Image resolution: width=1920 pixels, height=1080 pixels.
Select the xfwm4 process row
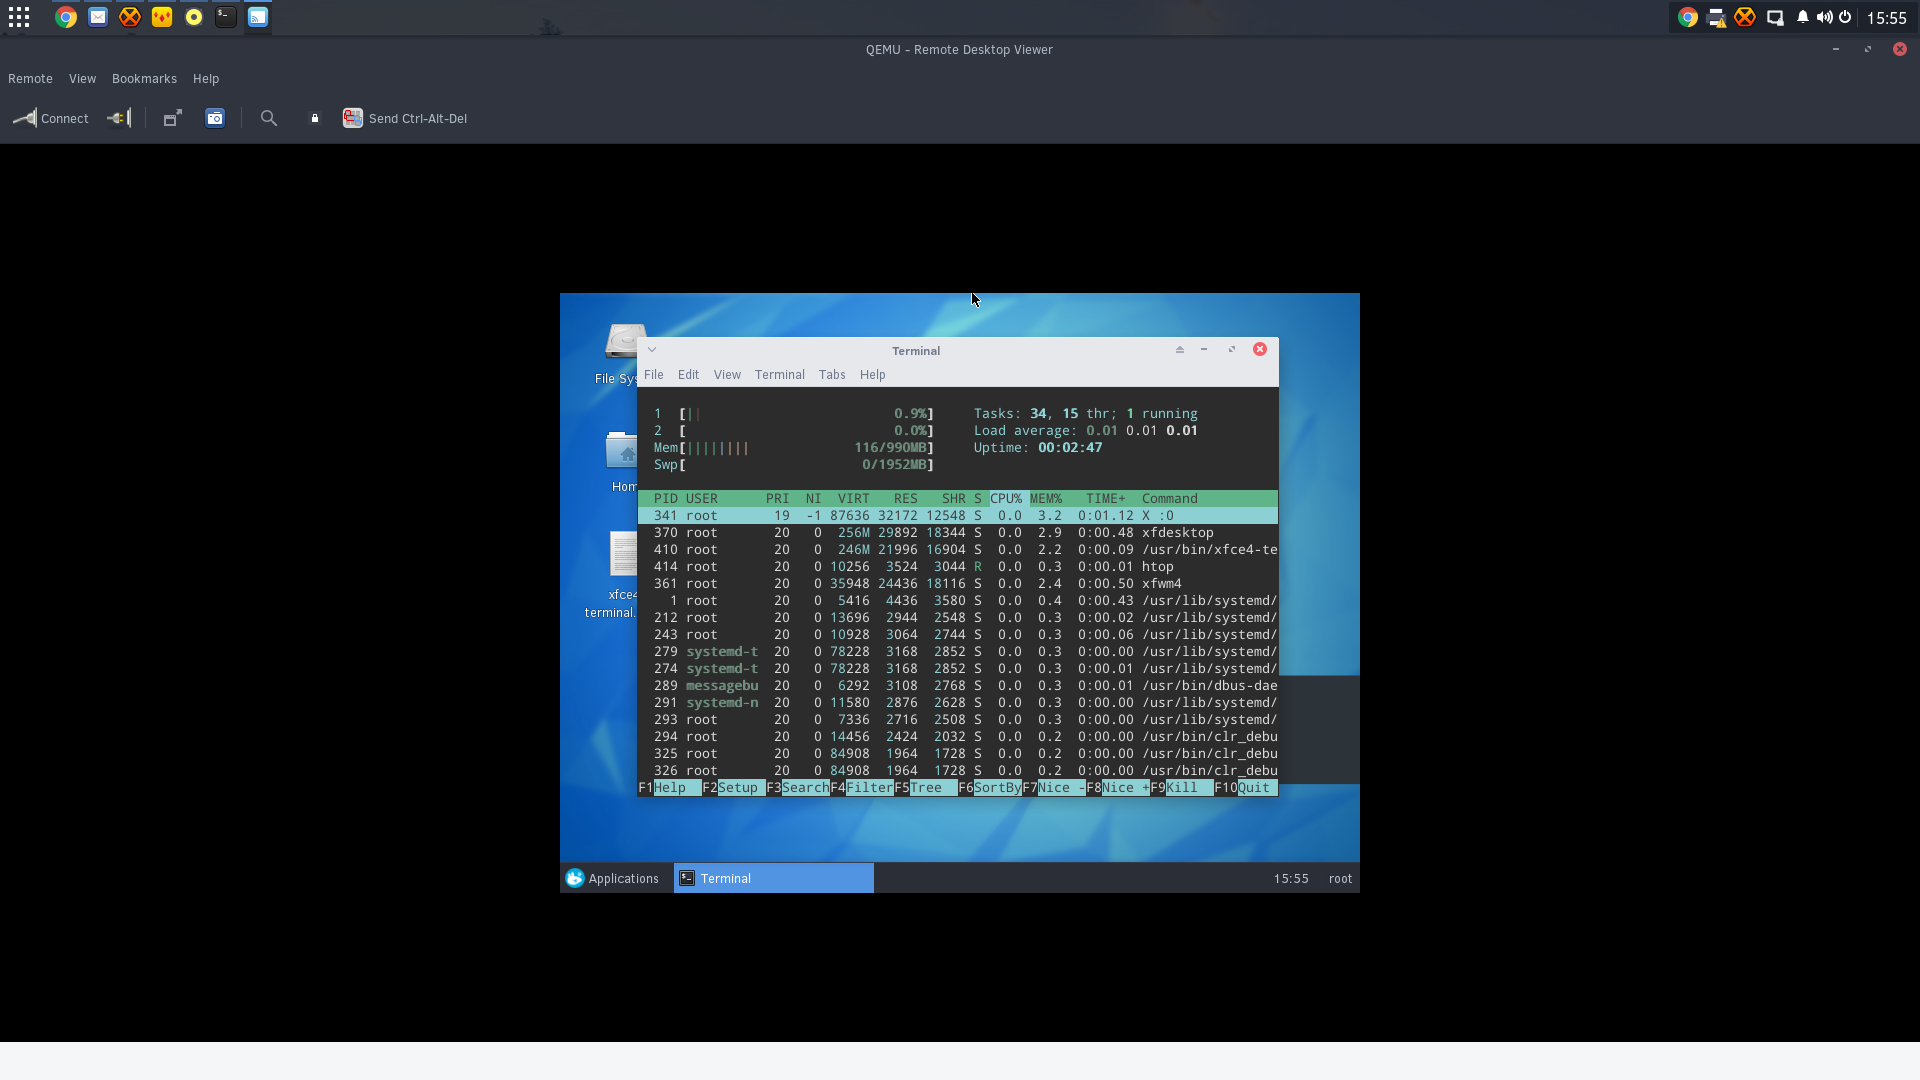pyautogui.click(x=958, y=584)
